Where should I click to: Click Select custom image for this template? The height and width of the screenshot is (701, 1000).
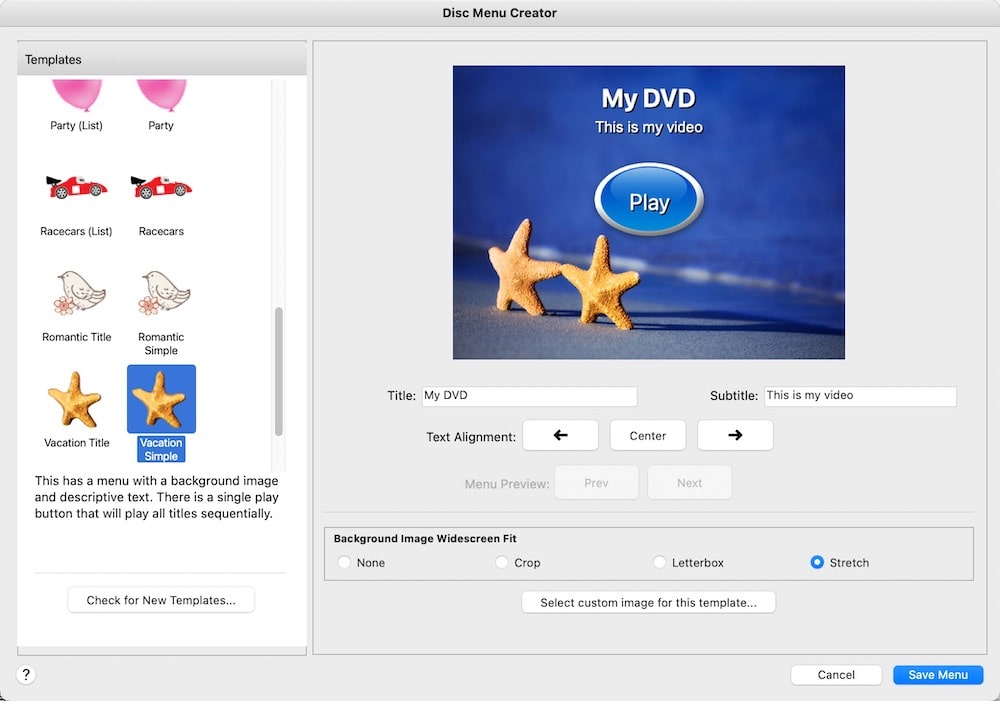pyautogui.click(x=649, y=602)
